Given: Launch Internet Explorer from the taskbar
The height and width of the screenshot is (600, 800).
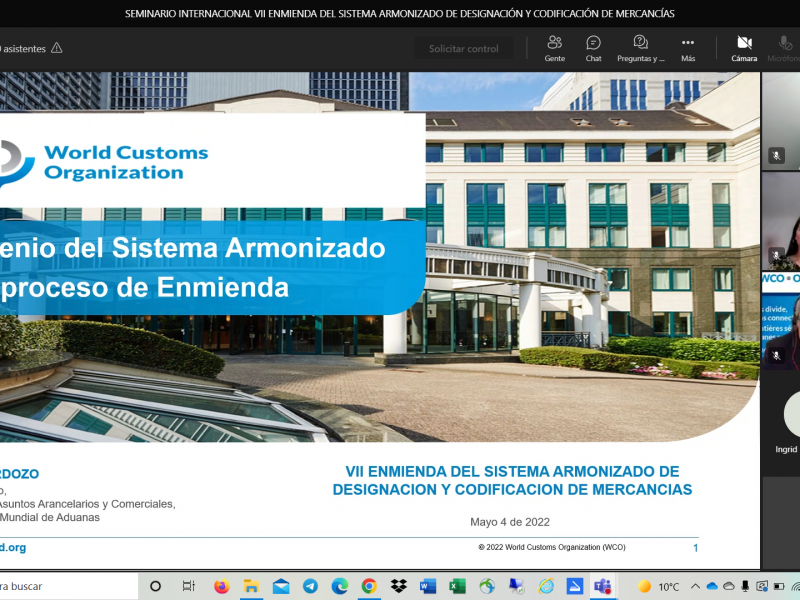Looking at the screenshot, I should coord(546,586).
